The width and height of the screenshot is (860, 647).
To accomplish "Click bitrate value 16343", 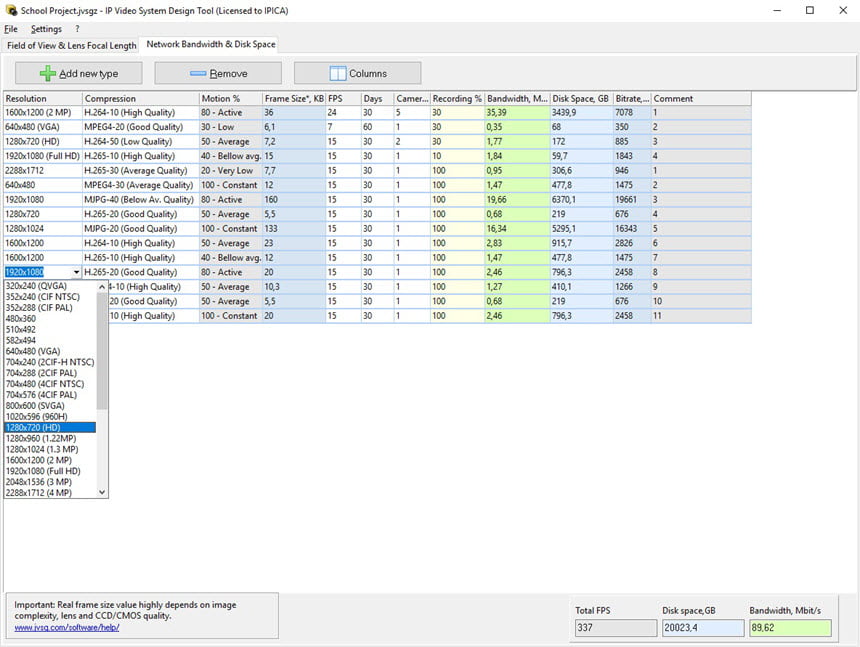I will coord(632,229).
